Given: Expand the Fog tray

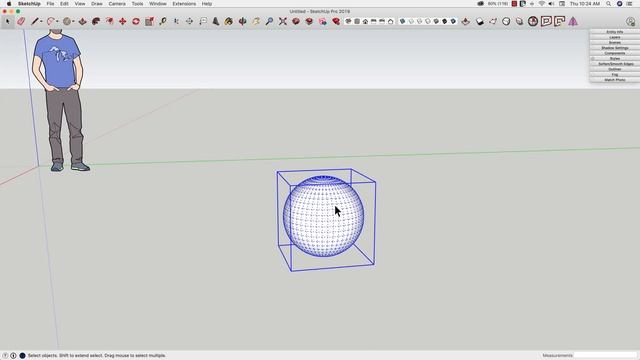Looking at the screenshot, I should click(615, 74).
